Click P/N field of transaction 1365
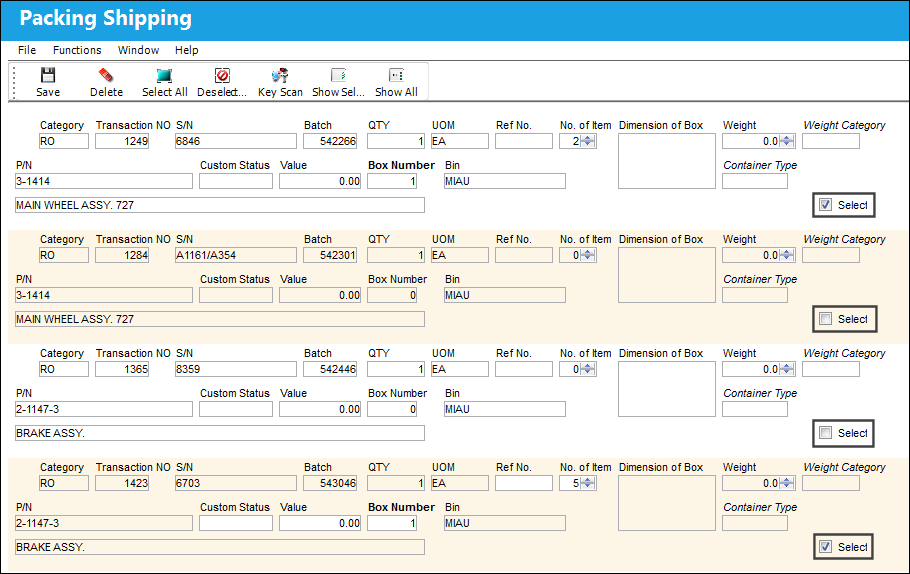 pyautogui.click(x=104, y=409)
